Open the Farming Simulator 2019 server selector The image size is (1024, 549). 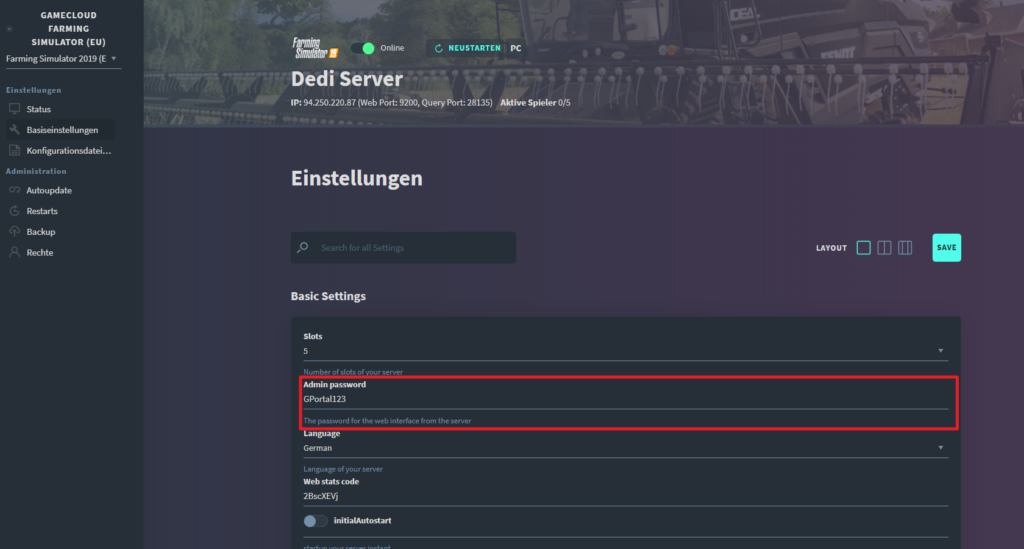click(x=61, y=59)
